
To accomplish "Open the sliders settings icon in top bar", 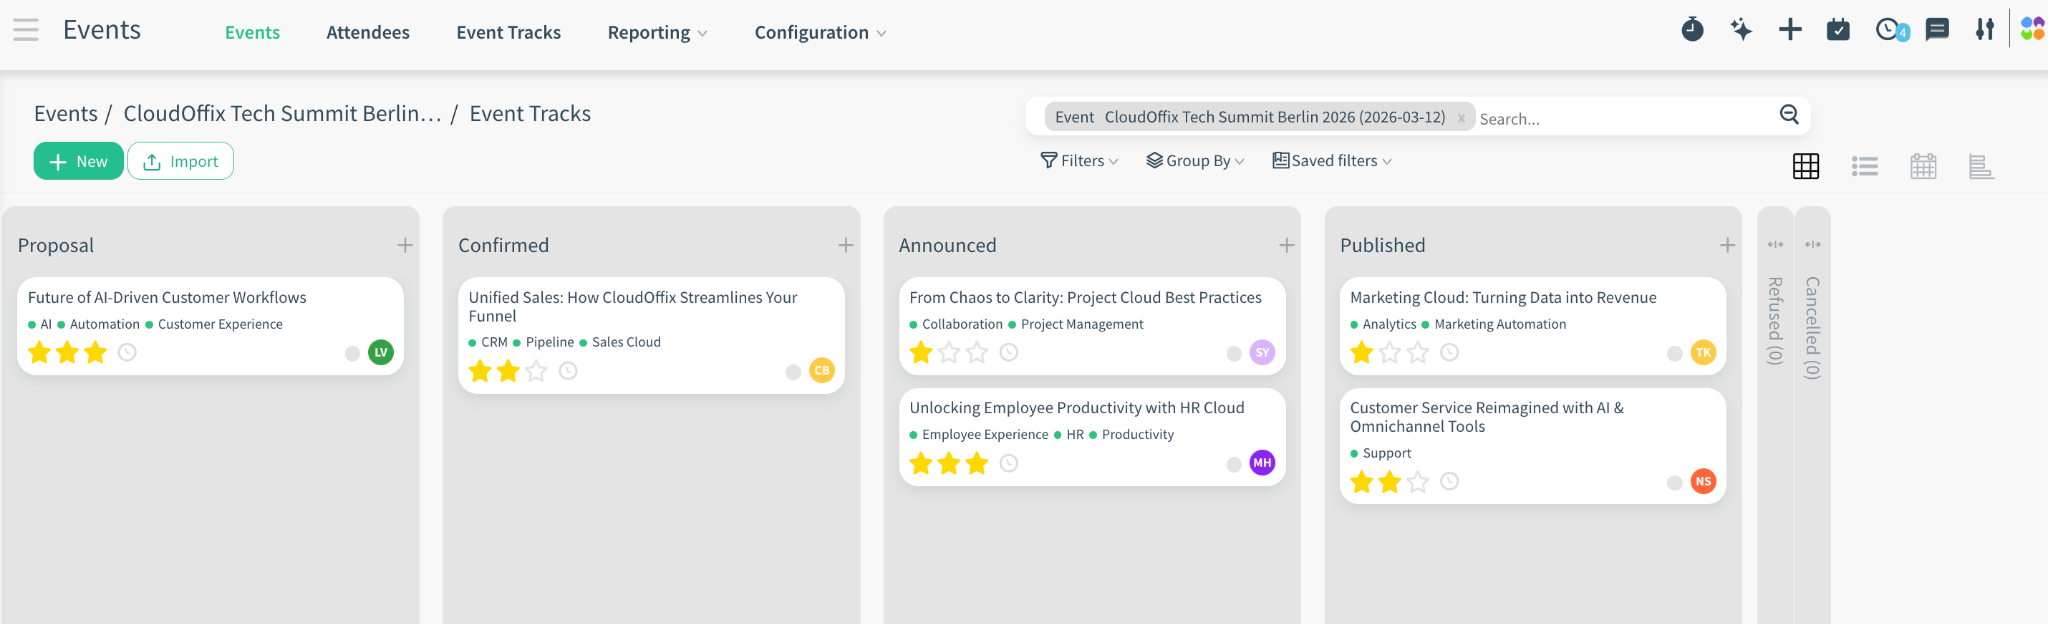I will [1985, 29].
